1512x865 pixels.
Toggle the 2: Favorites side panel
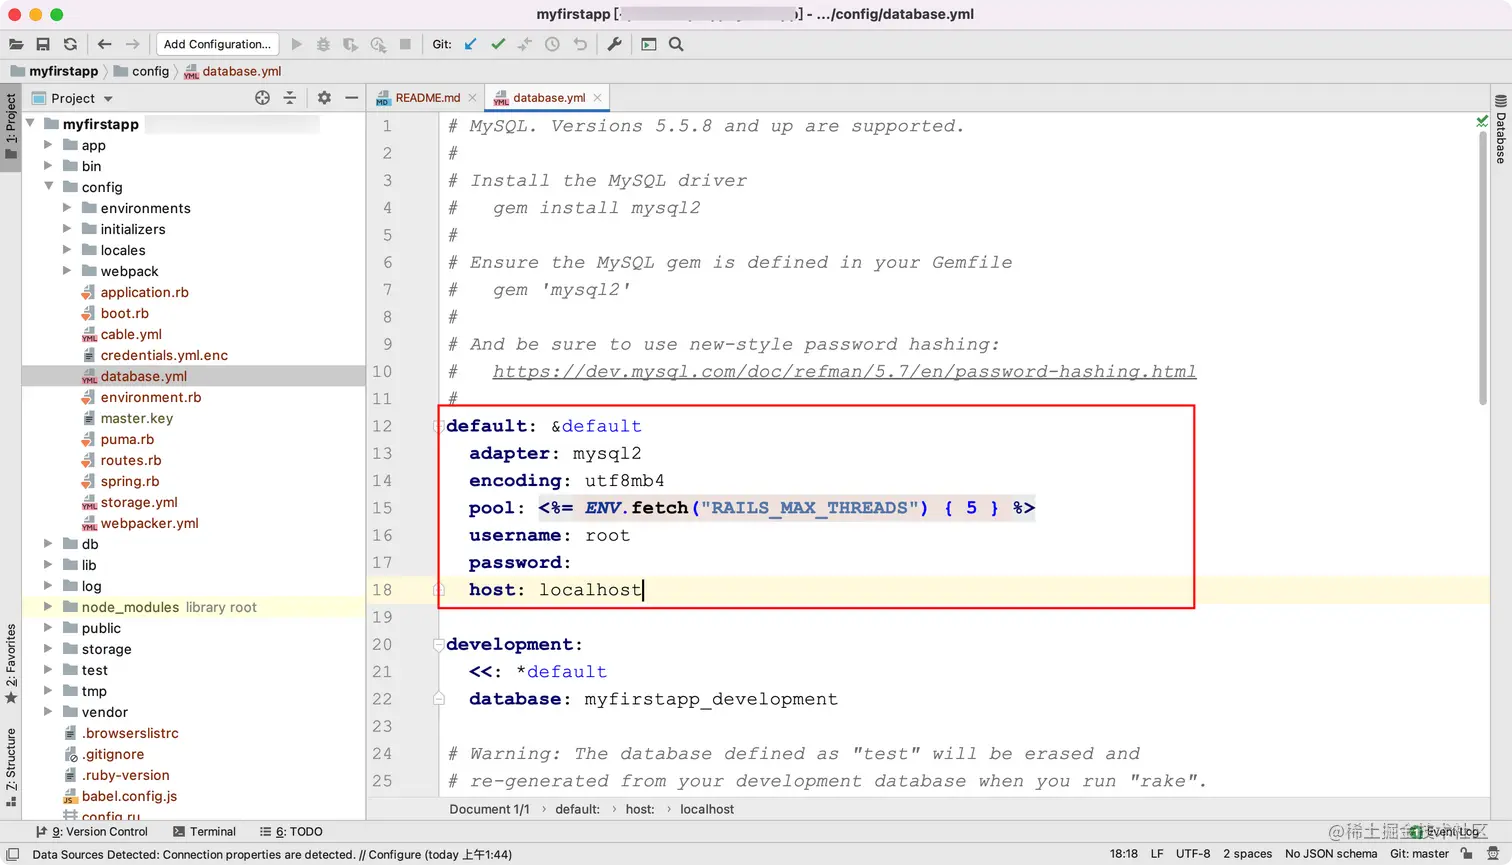coord(11,663)
